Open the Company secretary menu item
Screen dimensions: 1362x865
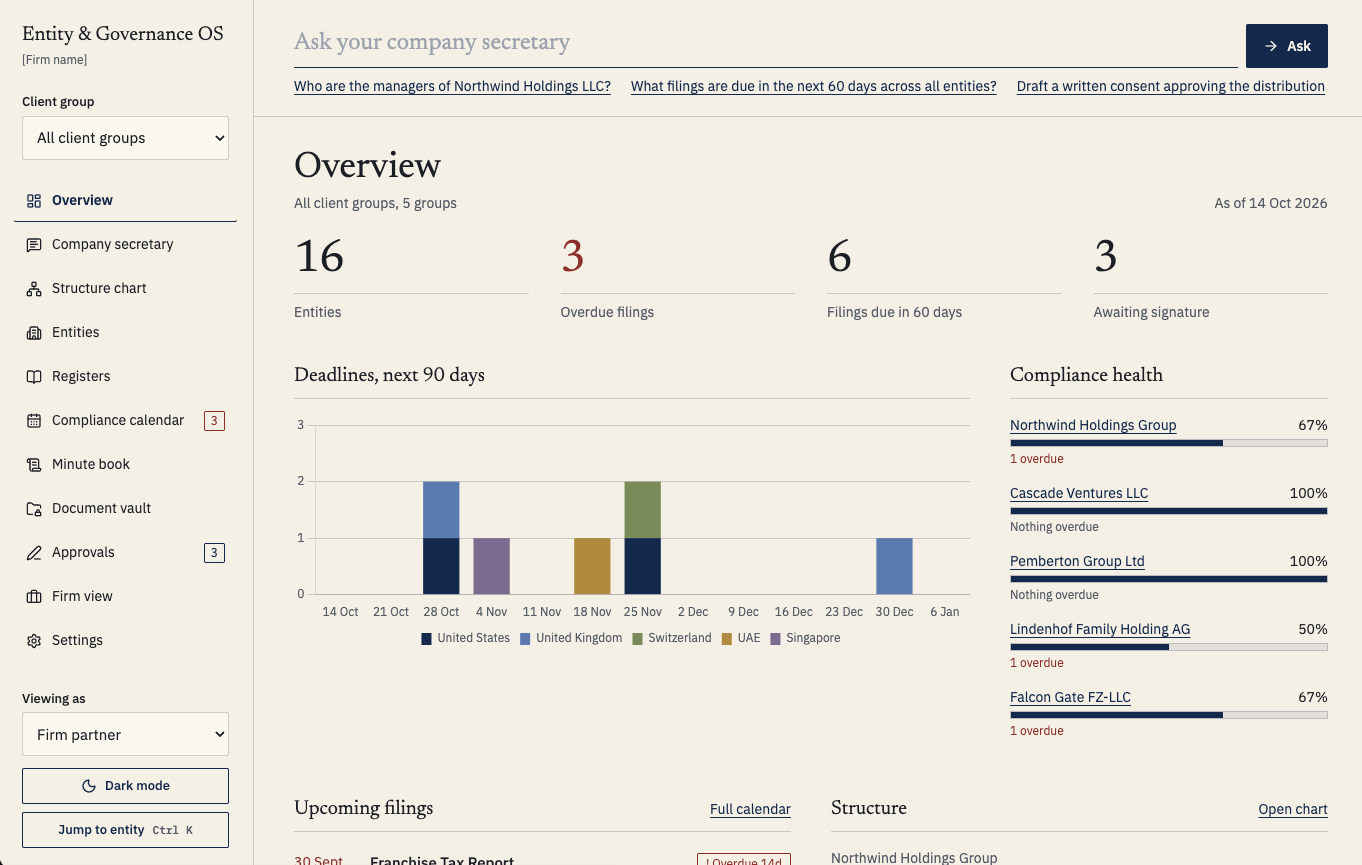tap(125, 244)
